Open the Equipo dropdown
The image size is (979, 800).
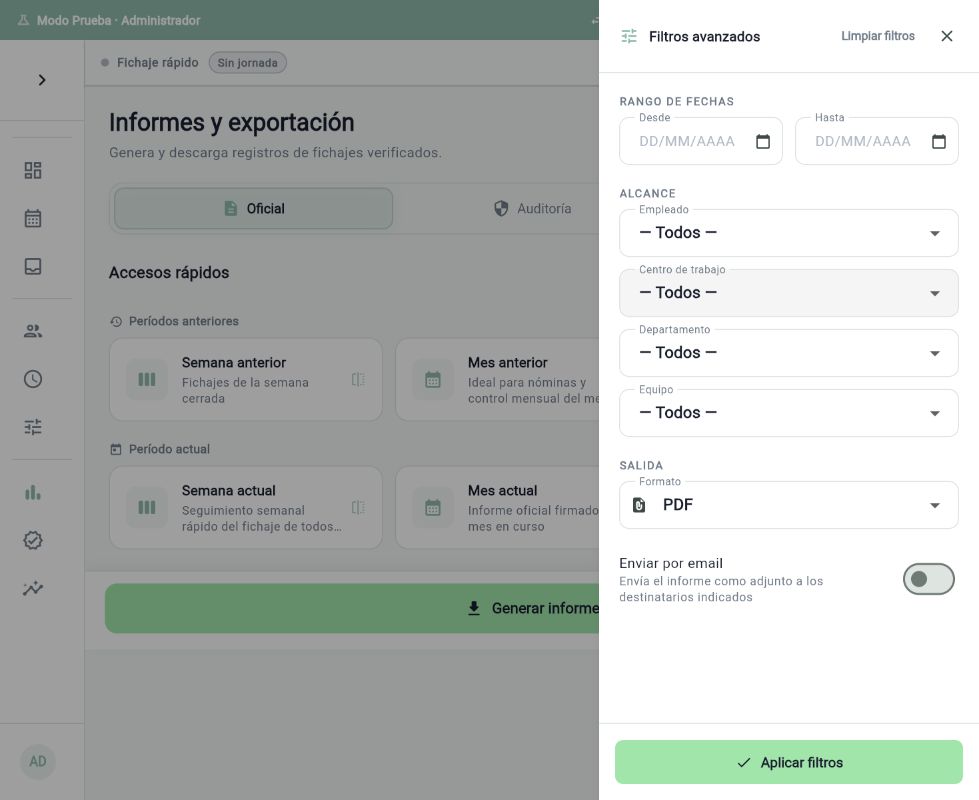pyautogui.click(x=789, y=413)
